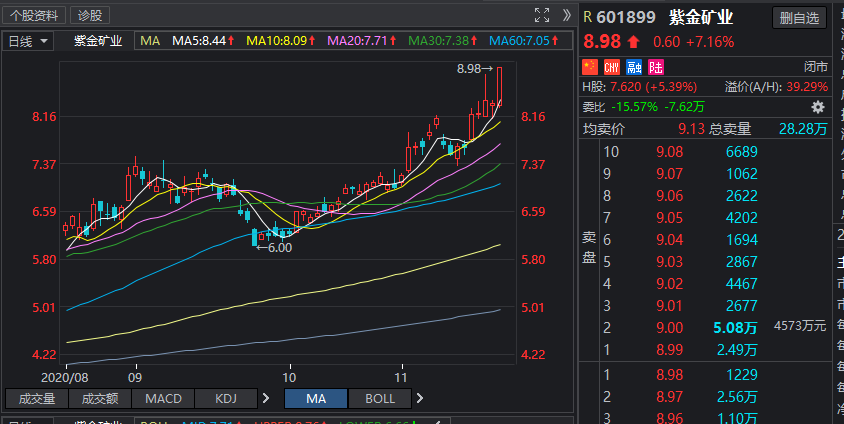This screenshot has height=424, width=844.
Task: Select the buy level 2 price 8.97
Action: [x=670, y=397]
